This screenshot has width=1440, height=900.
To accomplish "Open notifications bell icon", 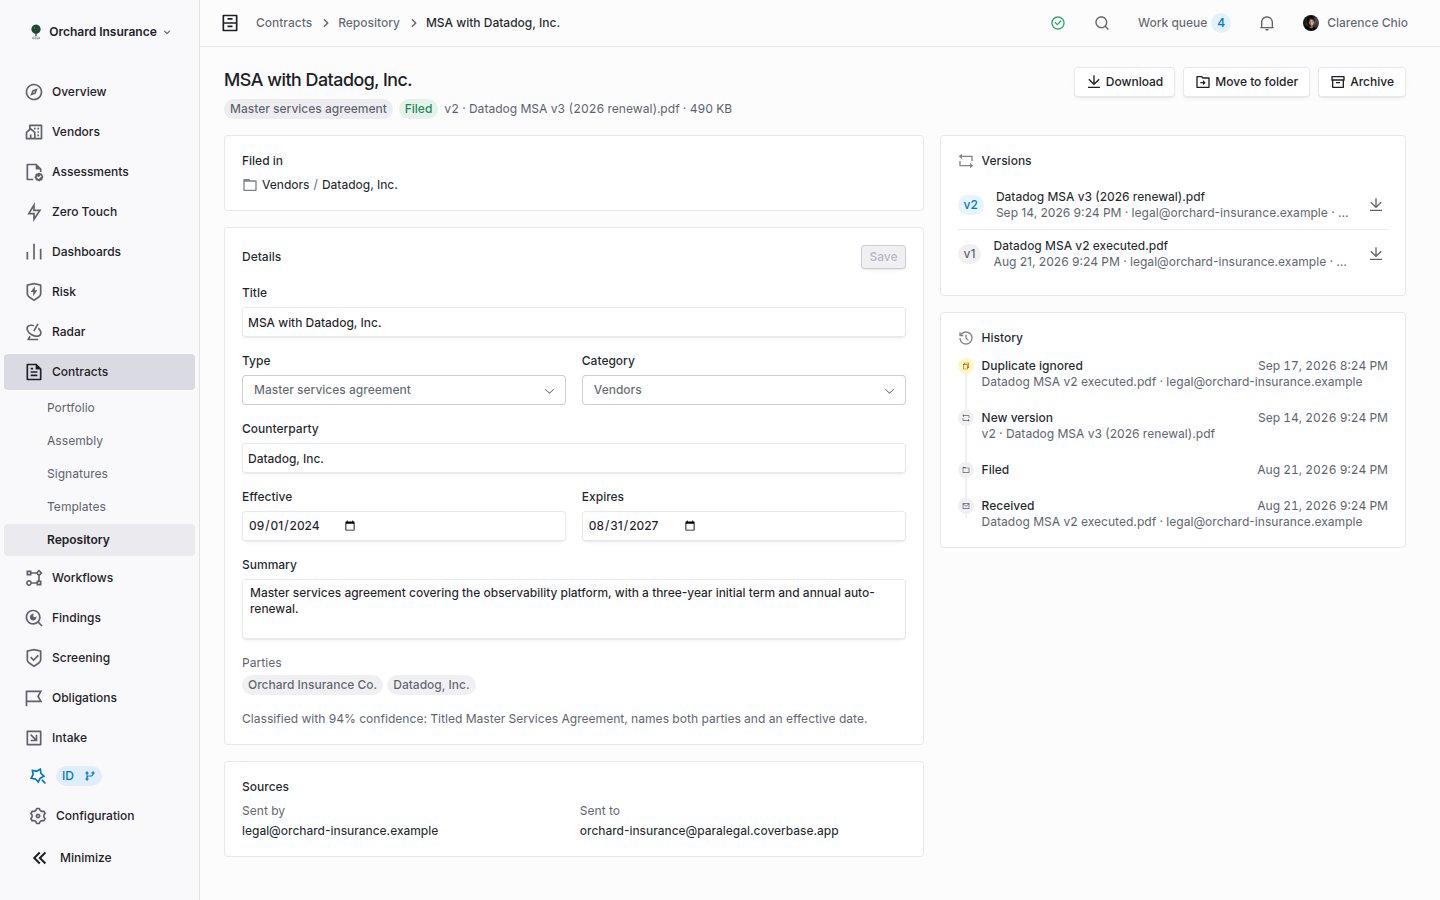I will [x=1267, y=23].
